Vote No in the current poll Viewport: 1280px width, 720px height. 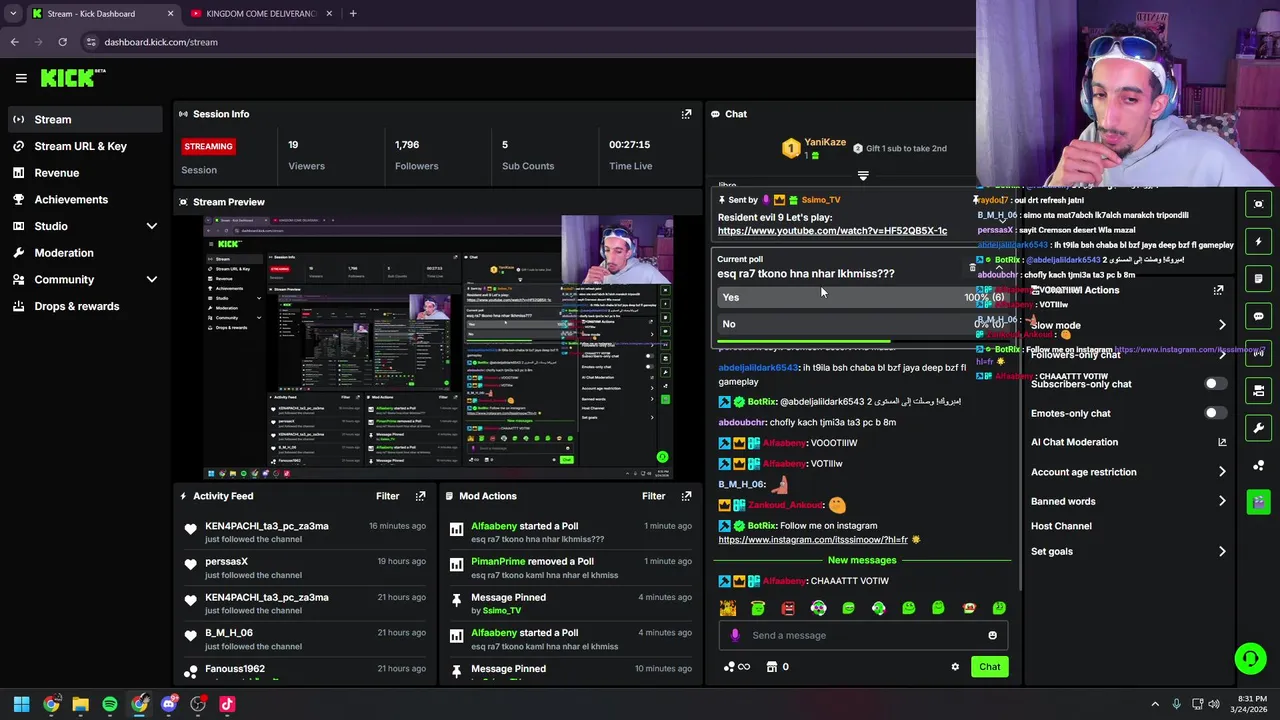pyautogui.click(x=861, y=324)
